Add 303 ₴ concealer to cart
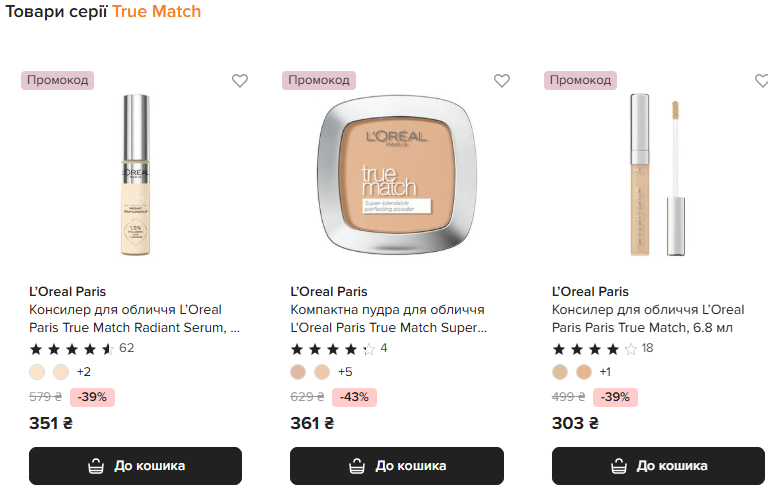768x492 pixels. coord(658,466)
